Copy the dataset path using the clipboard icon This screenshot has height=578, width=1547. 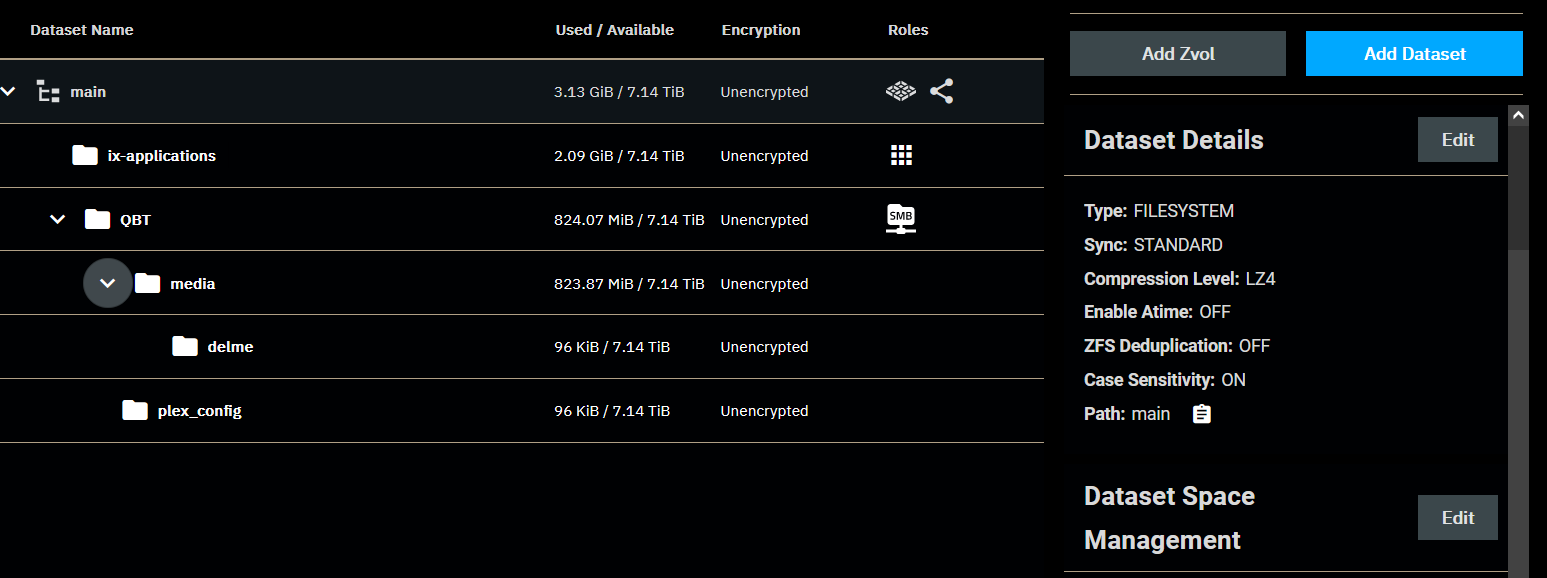(1201, 413)
